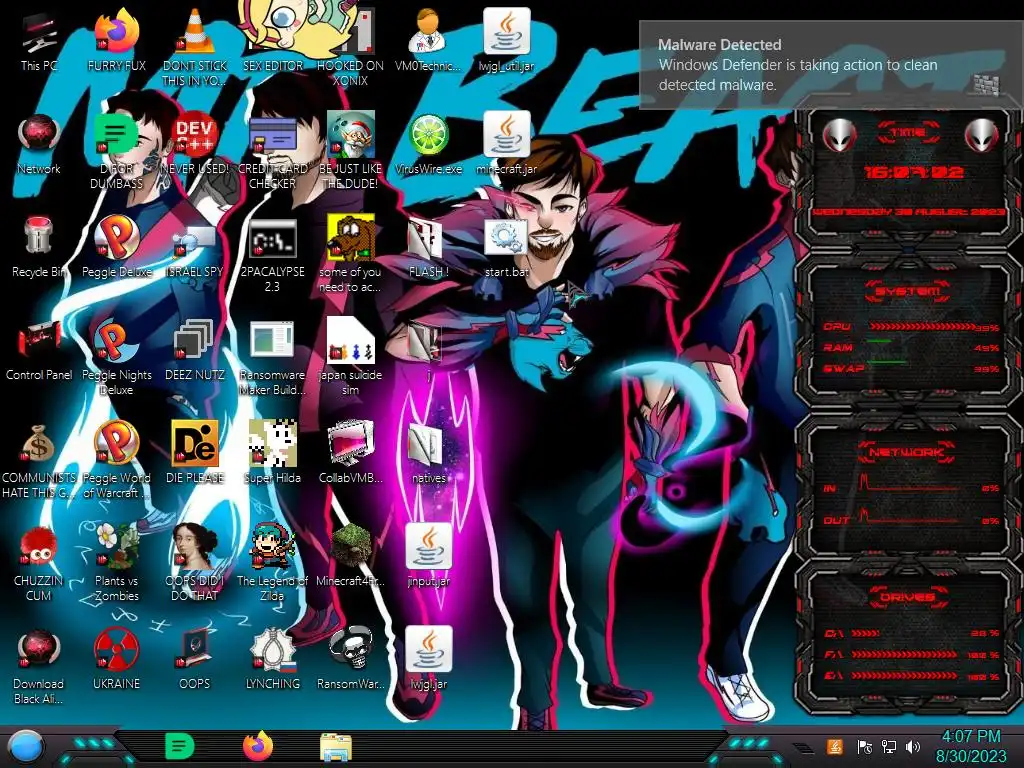1024x768 pixels.
Task: Select the OOPS desktop shortcut
Action: (195, 660)
